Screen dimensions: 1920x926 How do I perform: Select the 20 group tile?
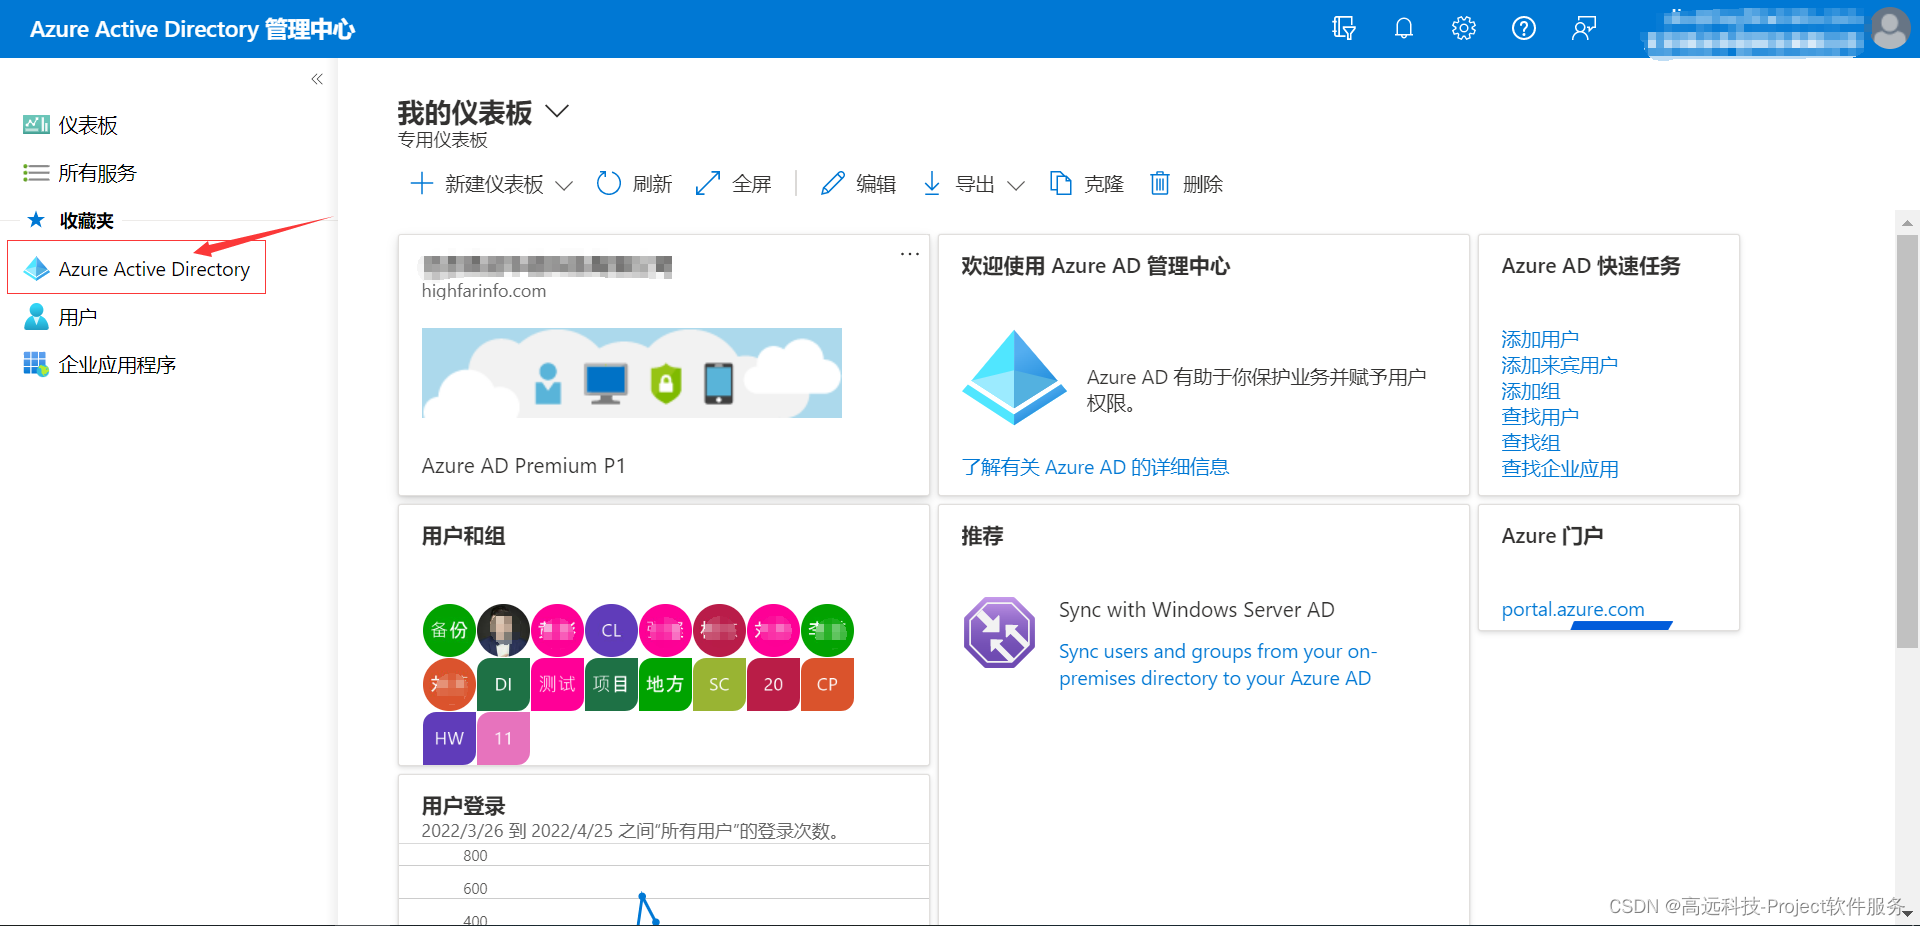point(773,684)
